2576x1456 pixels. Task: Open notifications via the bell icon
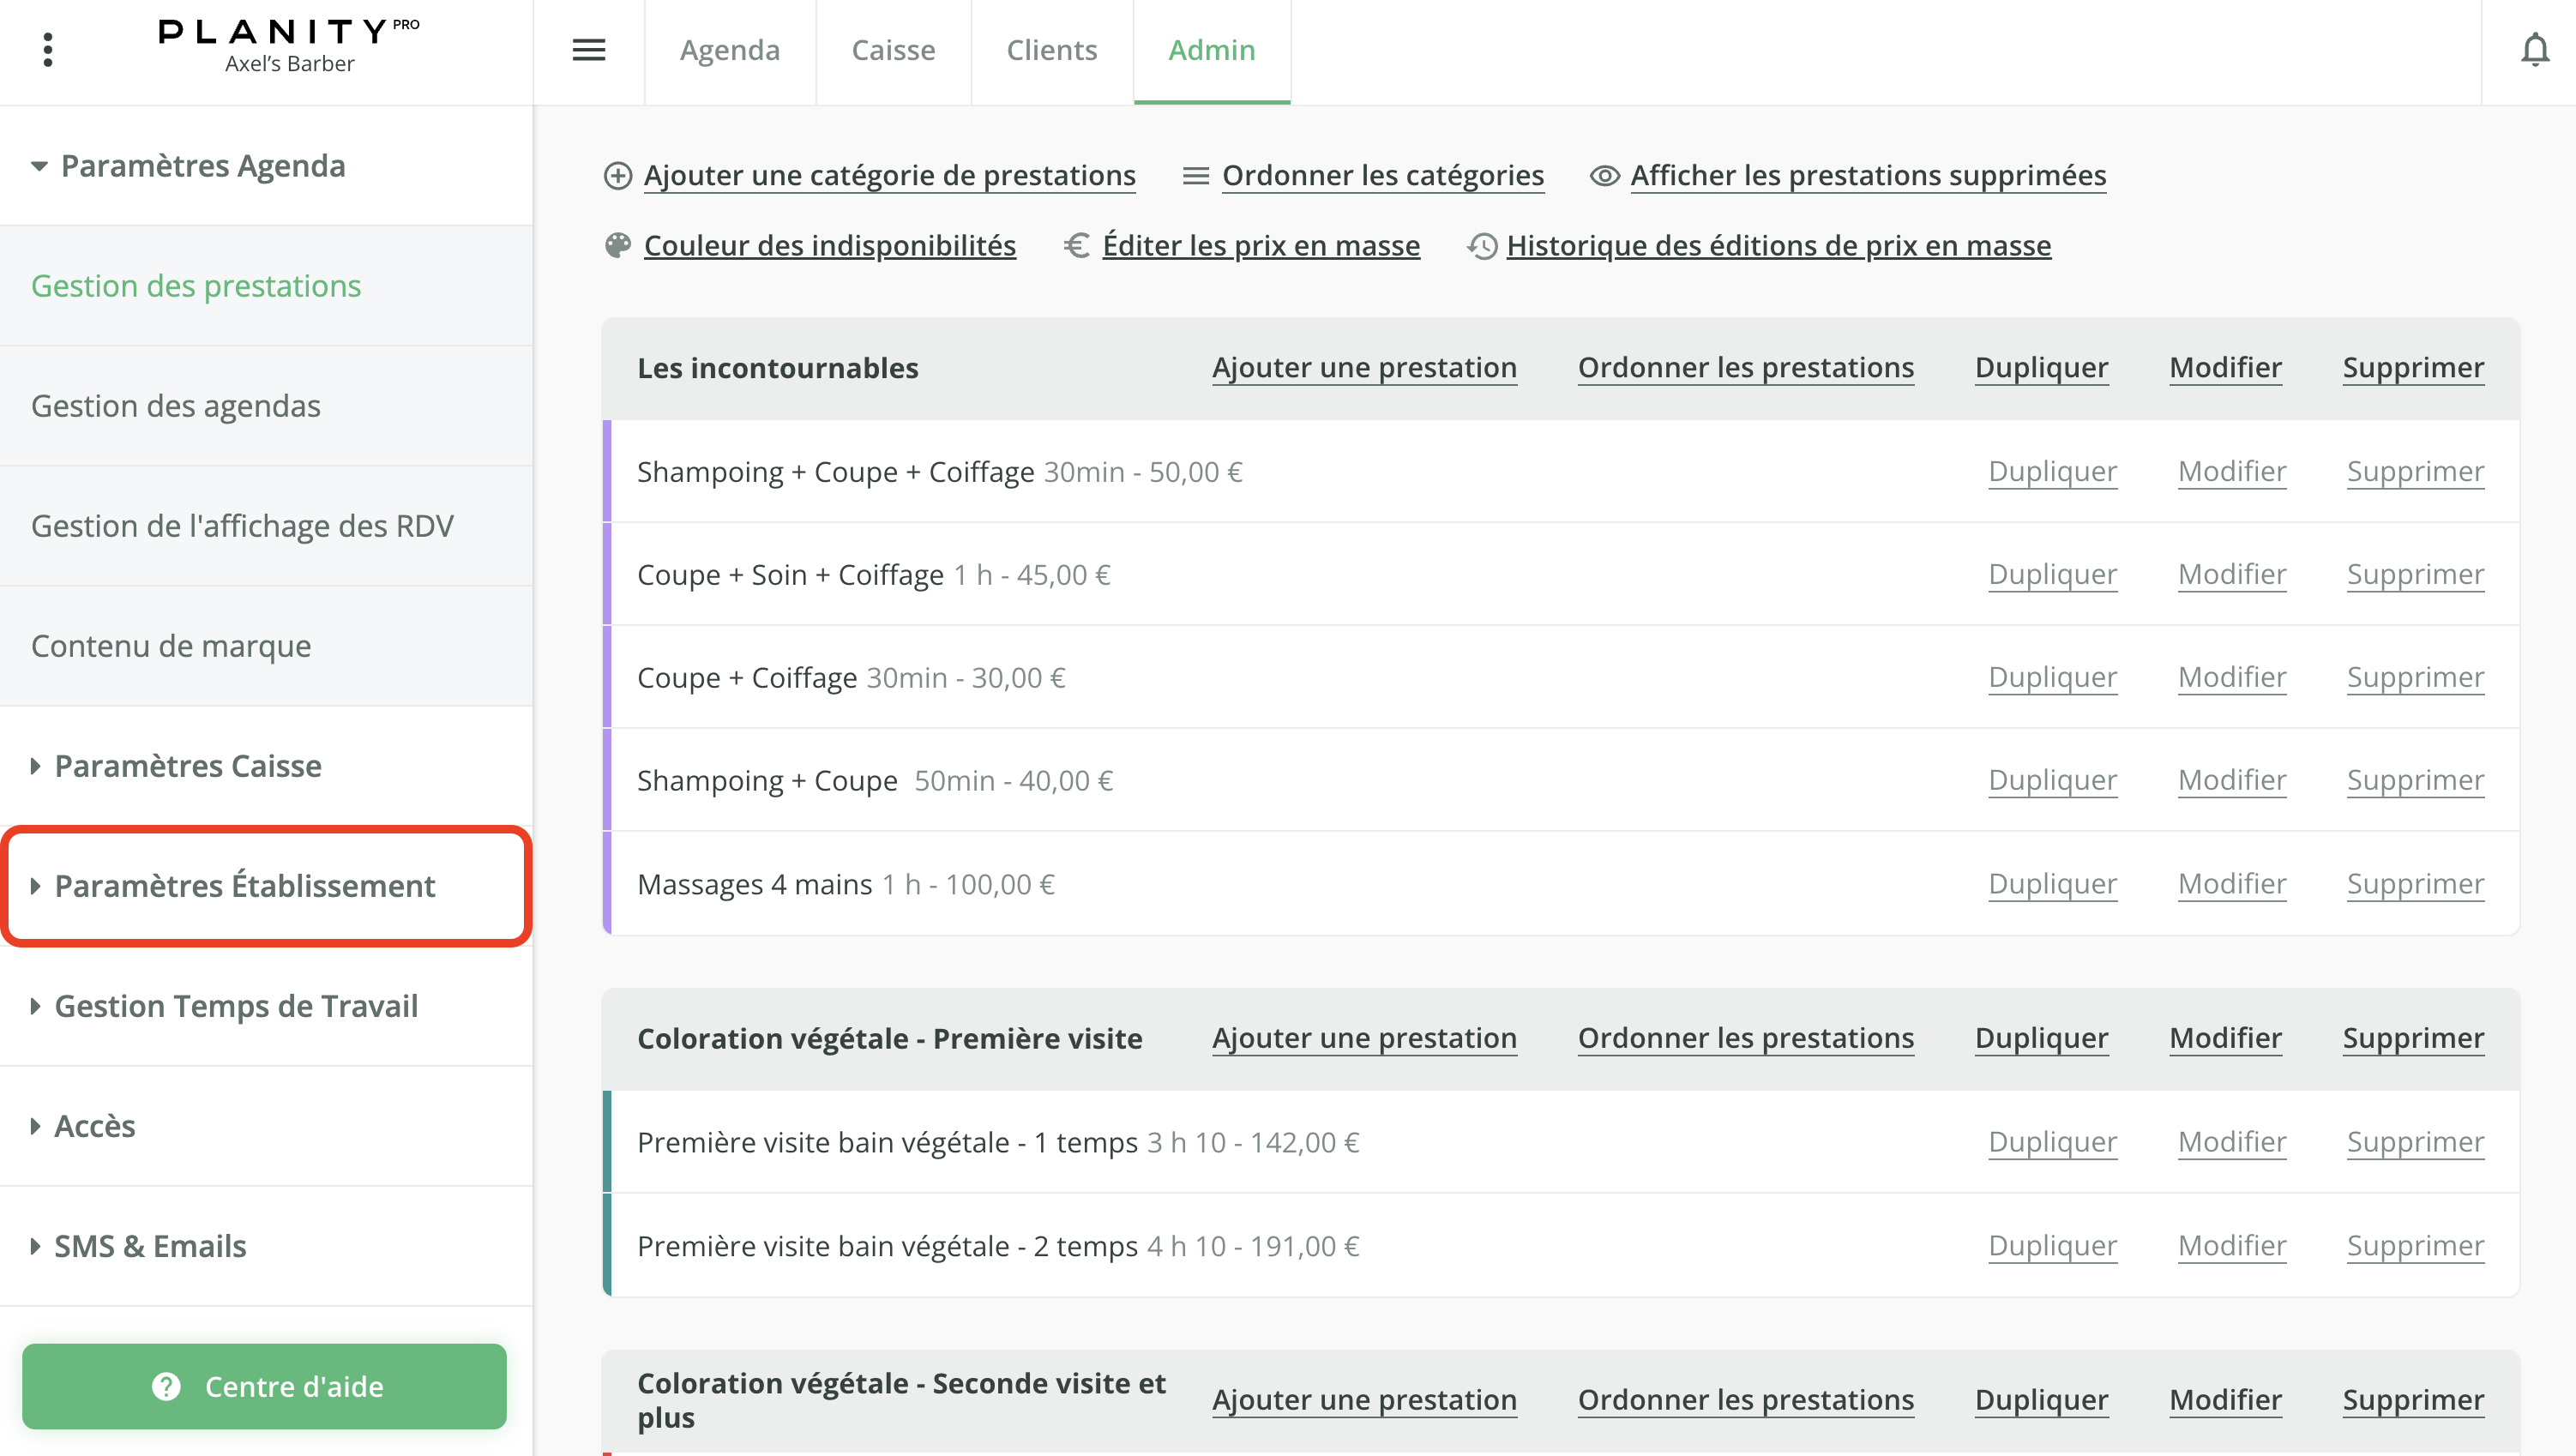(2535, 49)
